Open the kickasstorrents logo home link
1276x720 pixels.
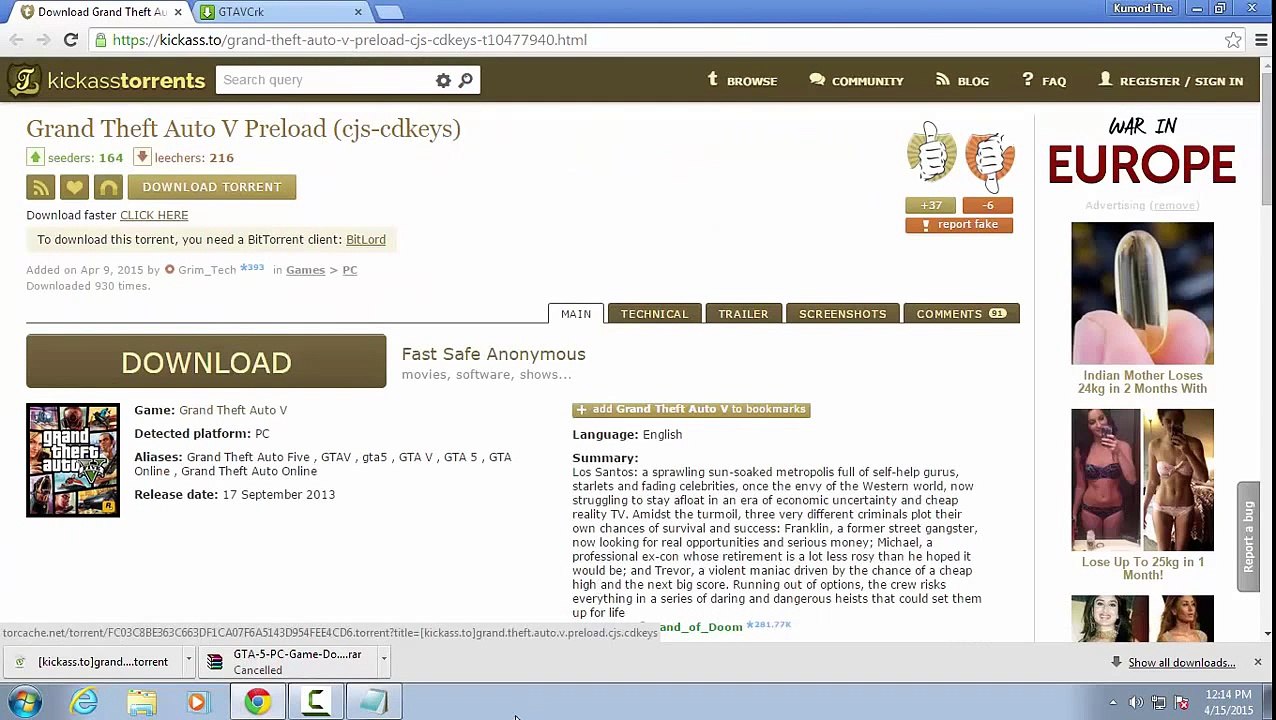point(105,80)
